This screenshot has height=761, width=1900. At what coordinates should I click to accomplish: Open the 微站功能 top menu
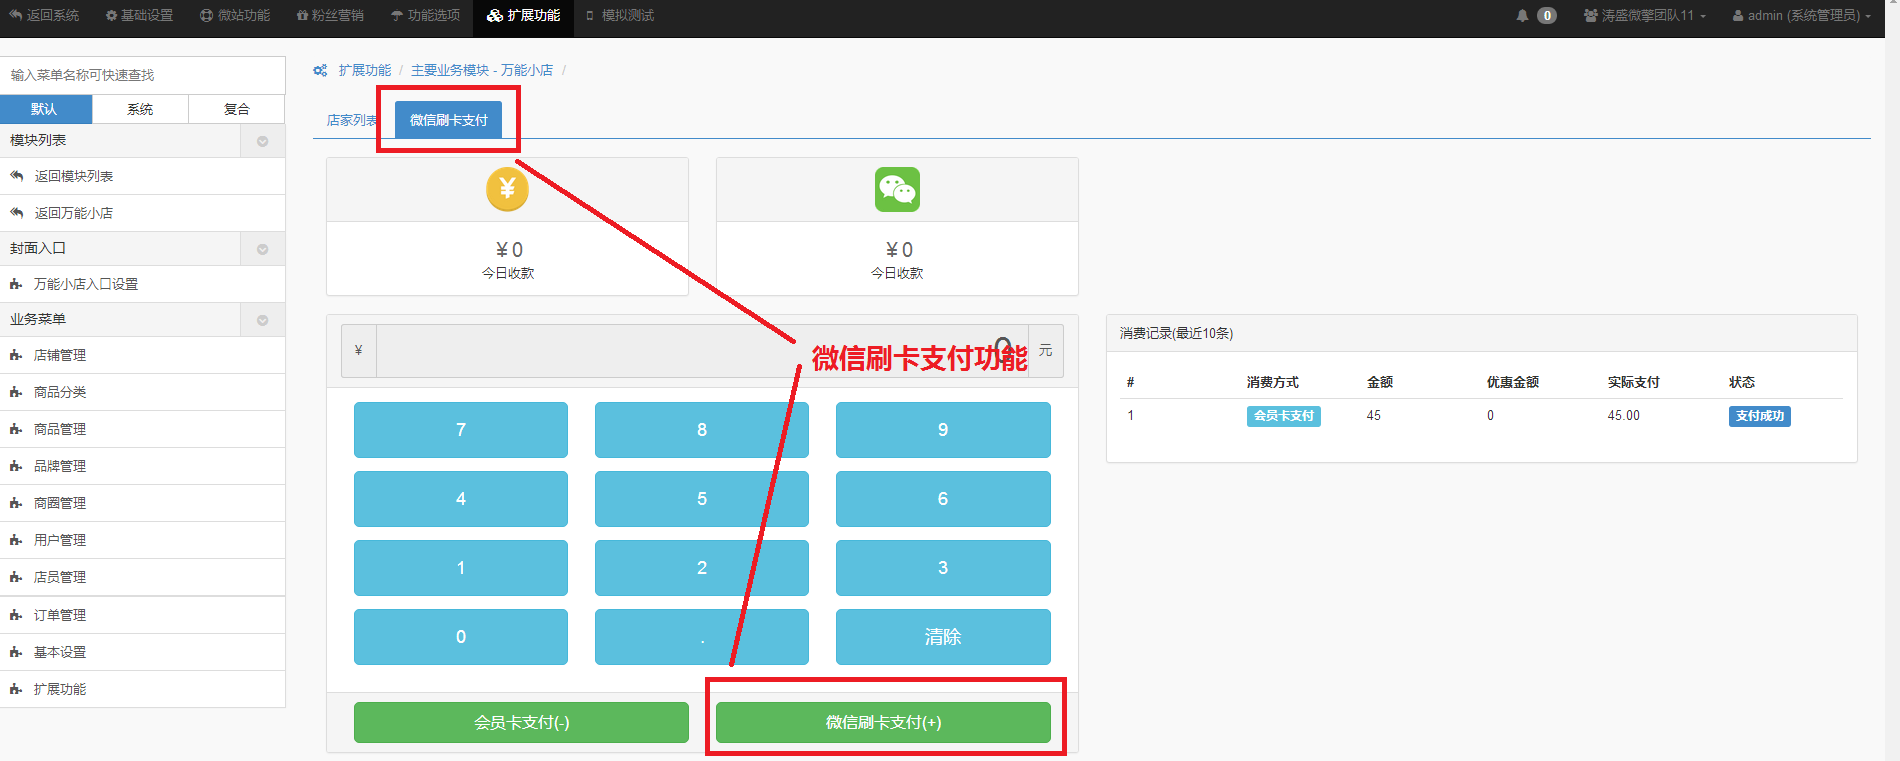(235, 15)
